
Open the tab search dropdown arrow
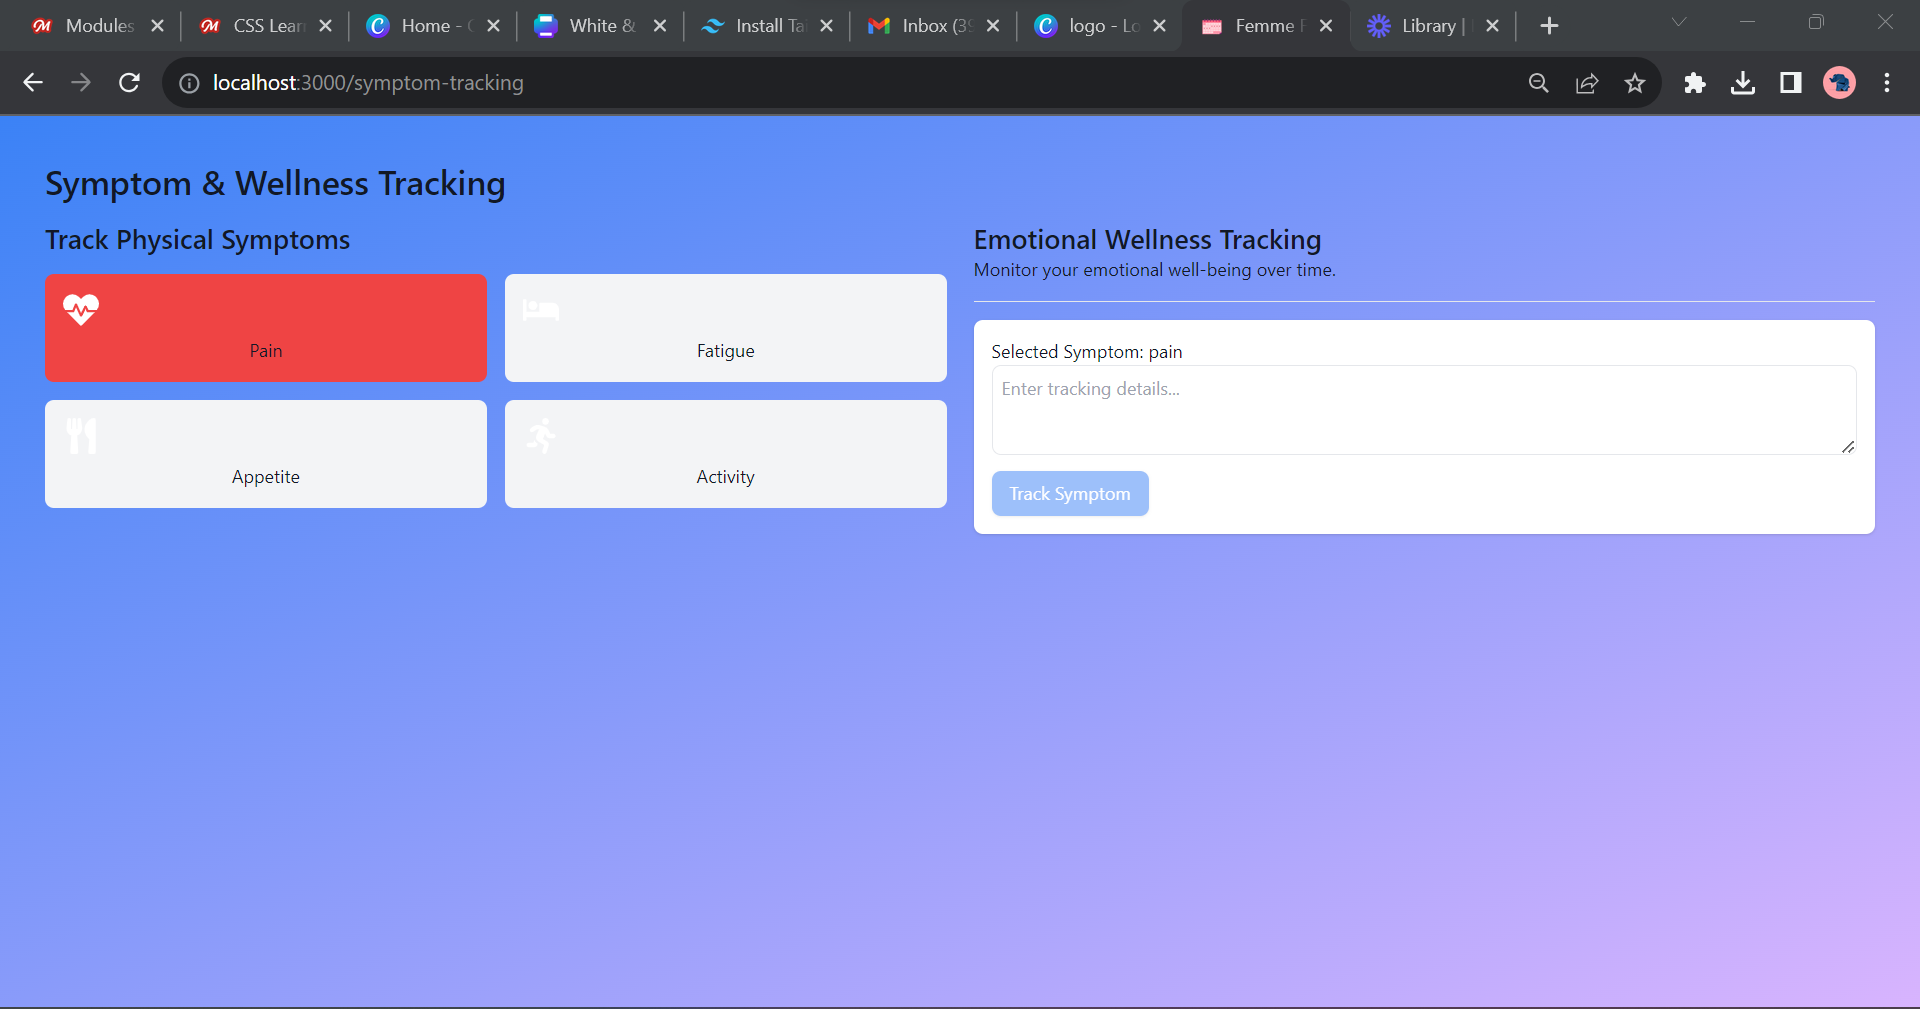tap(1679, 22)
